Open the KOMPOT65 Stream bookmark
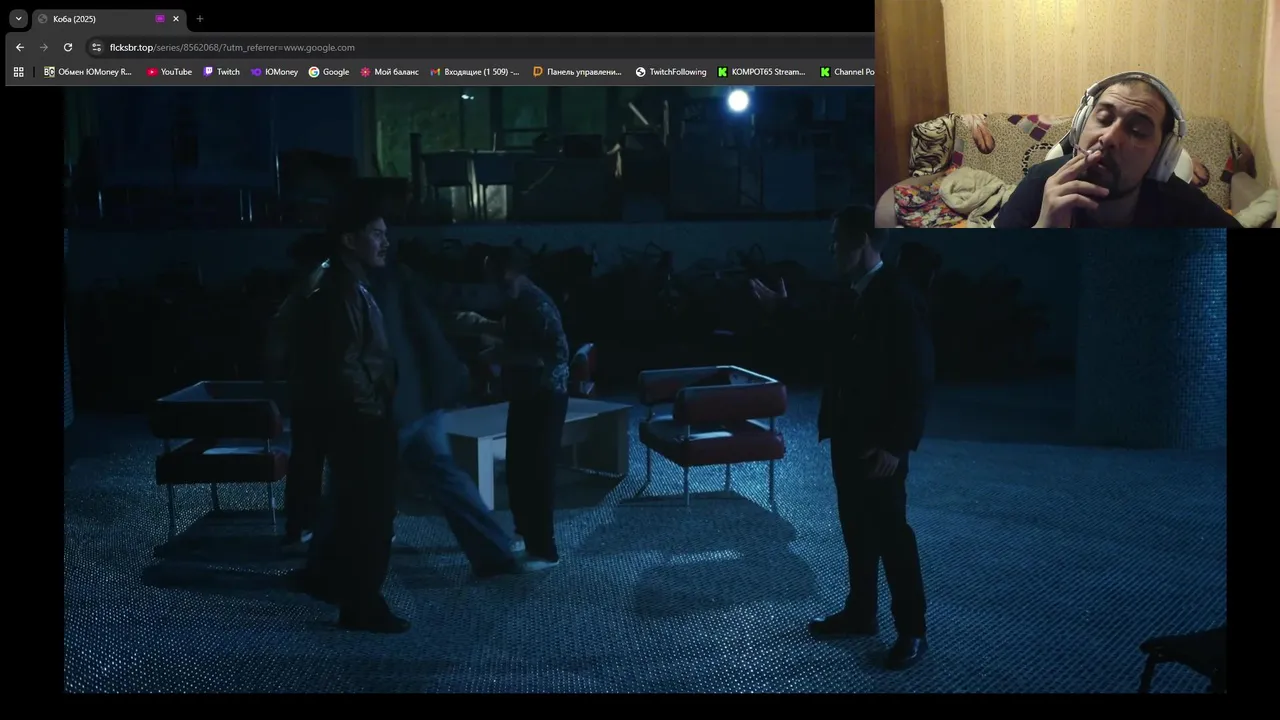This screenshot has height=720, width=1280. point(761,72)
